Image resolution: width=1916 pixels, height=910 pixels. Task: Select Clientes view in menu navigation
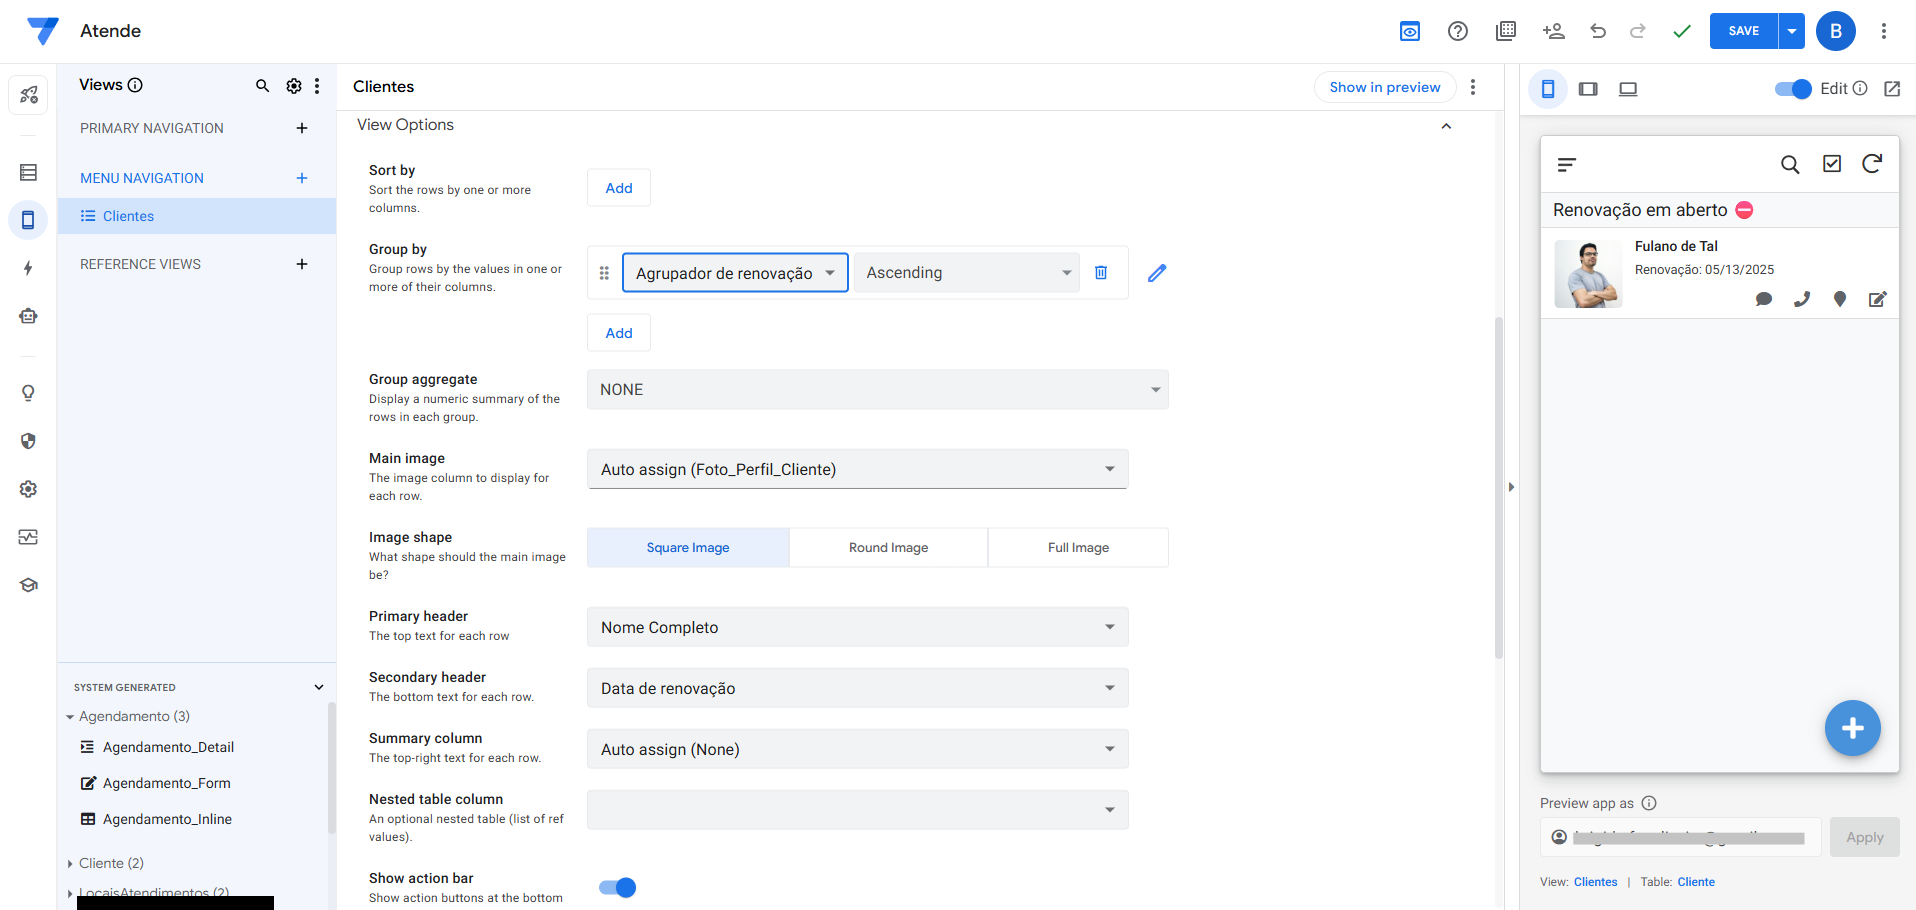(128, 216)
